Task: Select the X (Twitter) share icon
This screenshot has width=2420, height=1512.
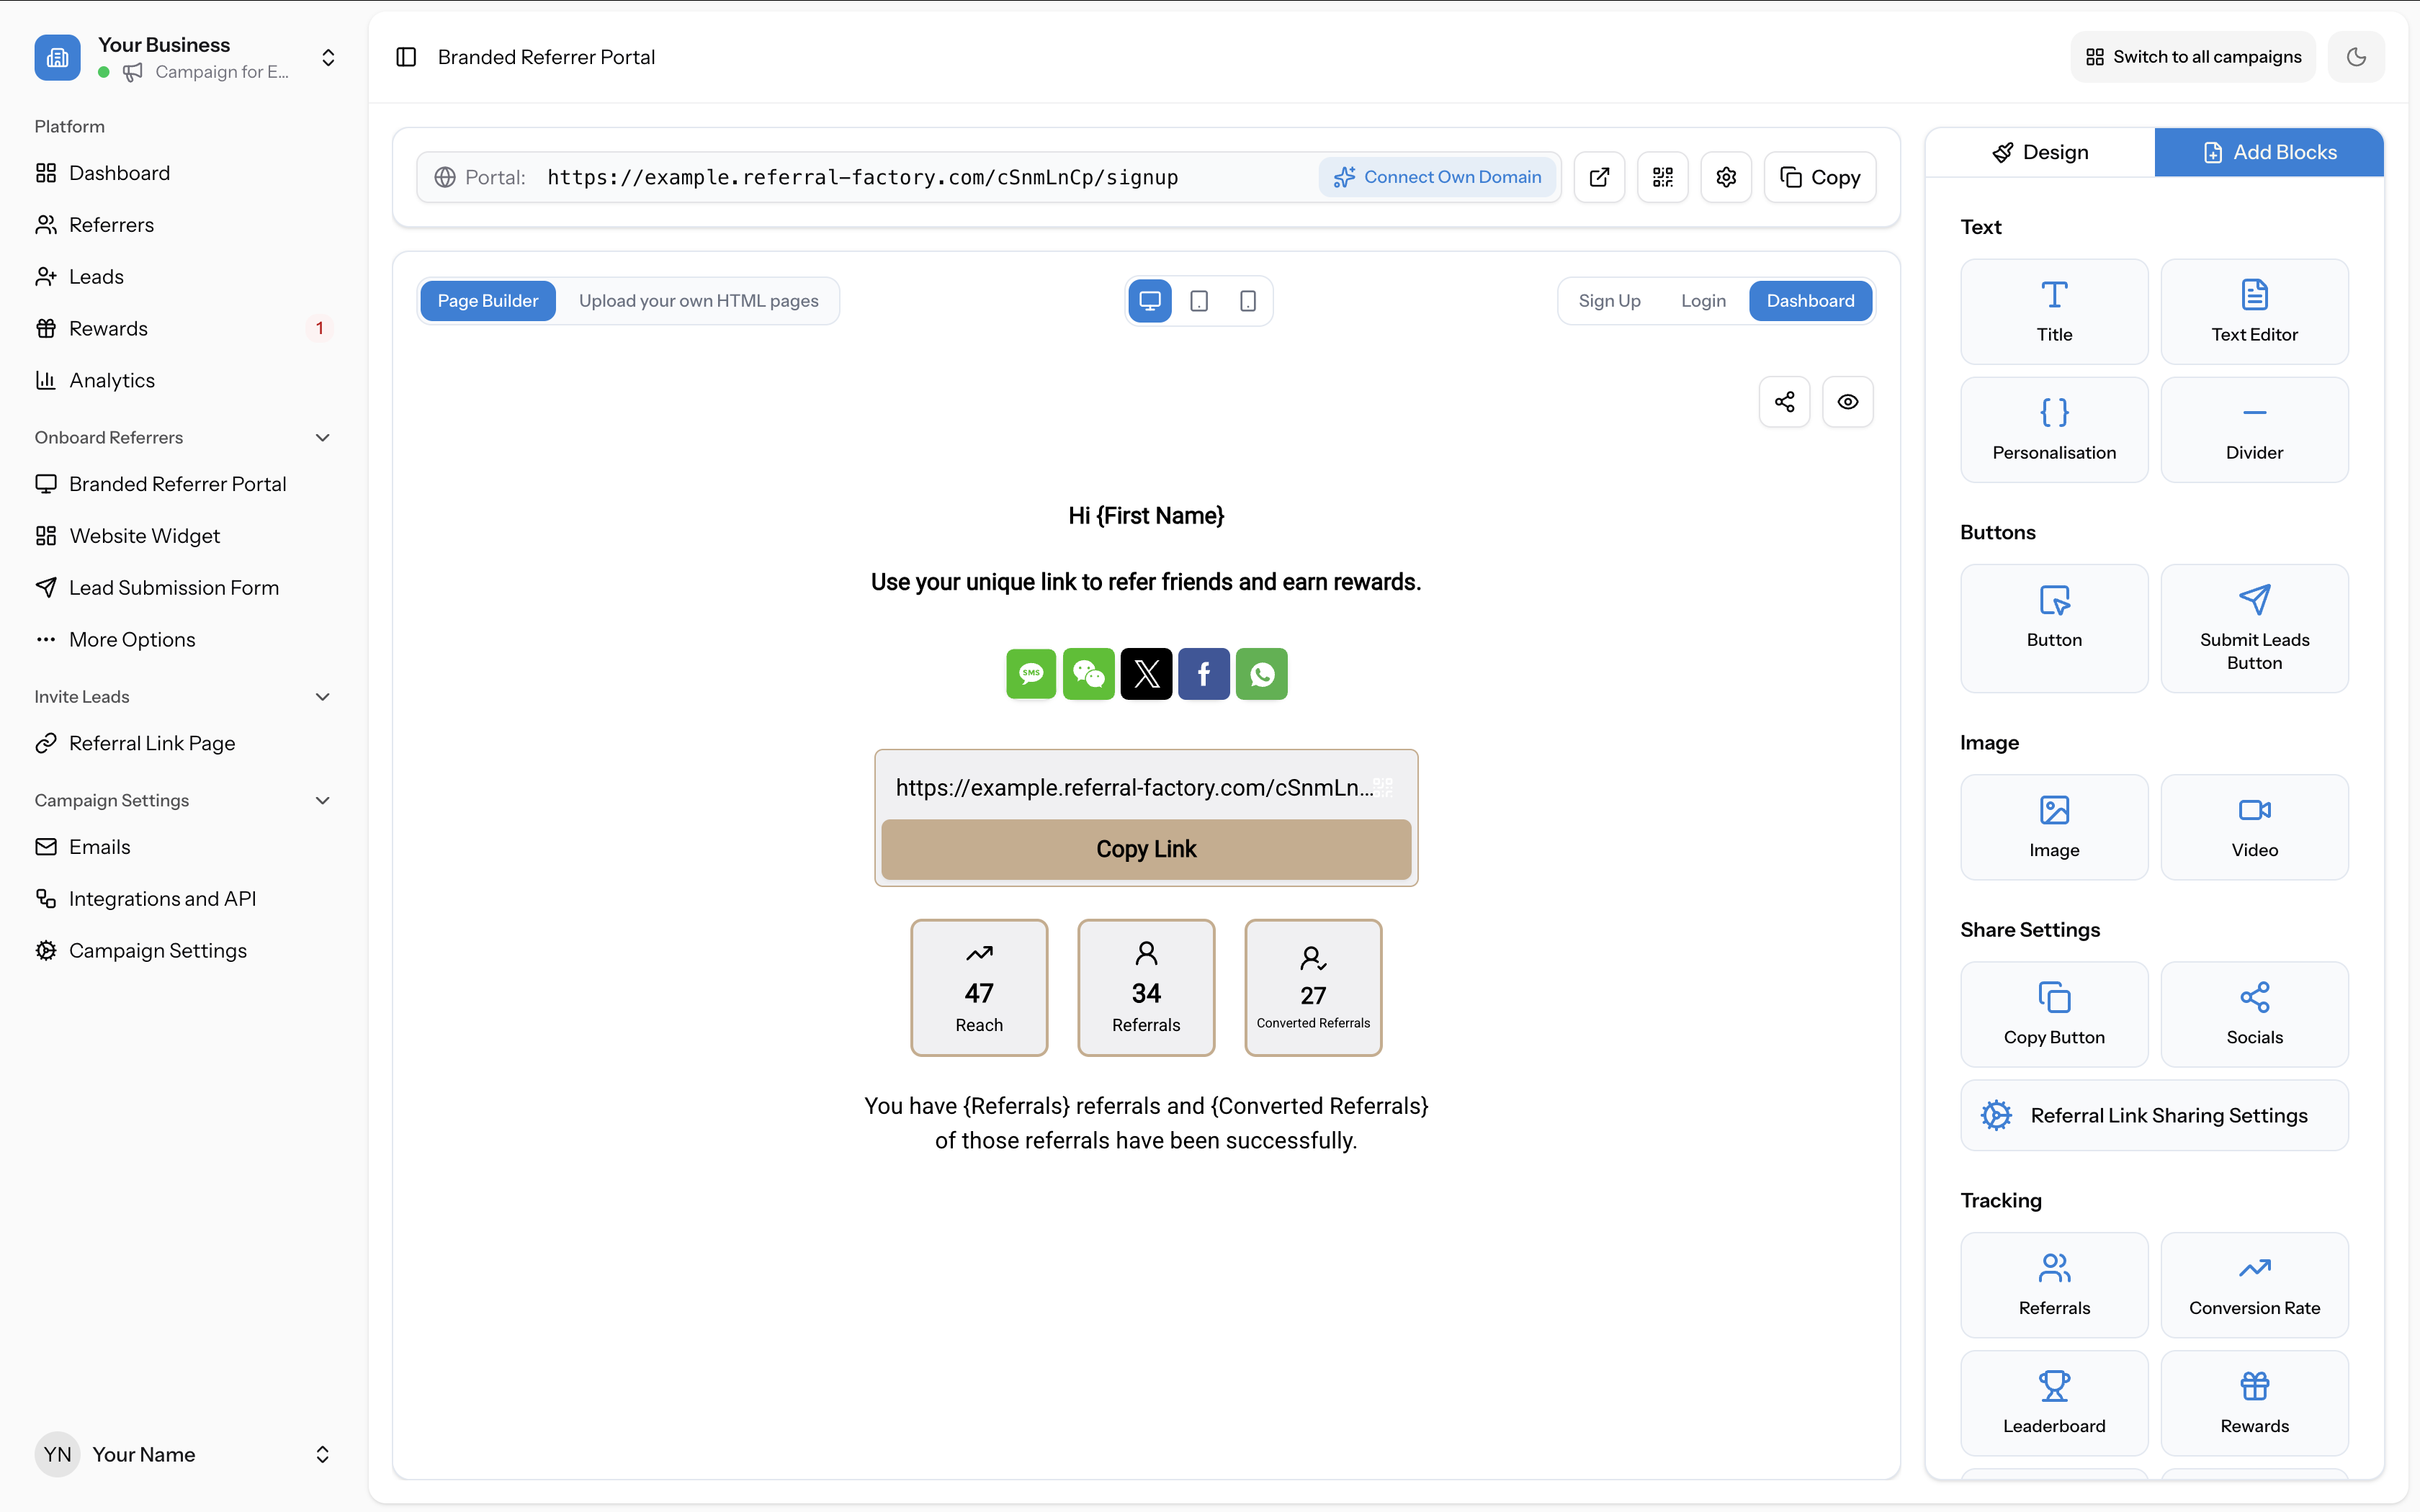Action: point(1146,674)
